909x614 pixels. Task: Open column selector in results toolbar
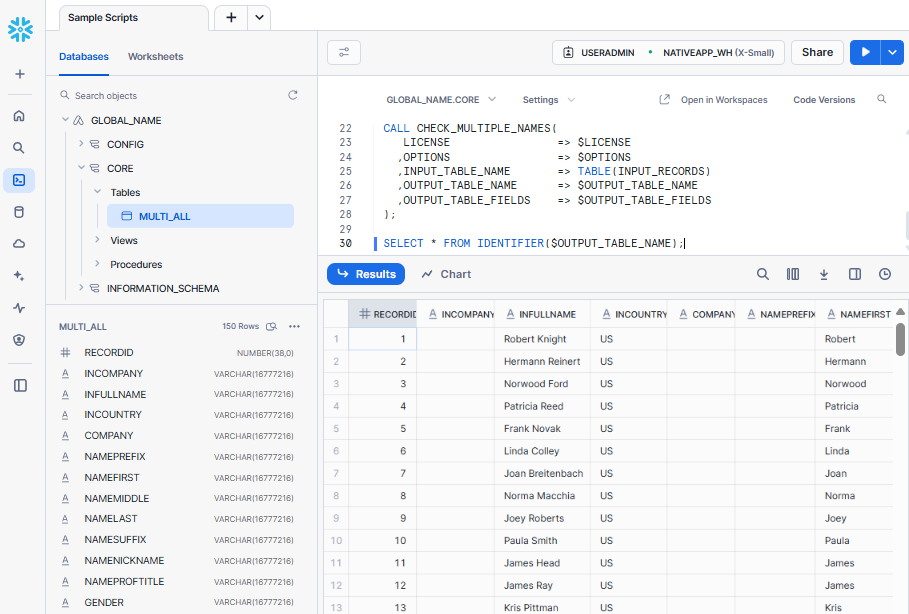pyautogui.click(x=793, y=274)
